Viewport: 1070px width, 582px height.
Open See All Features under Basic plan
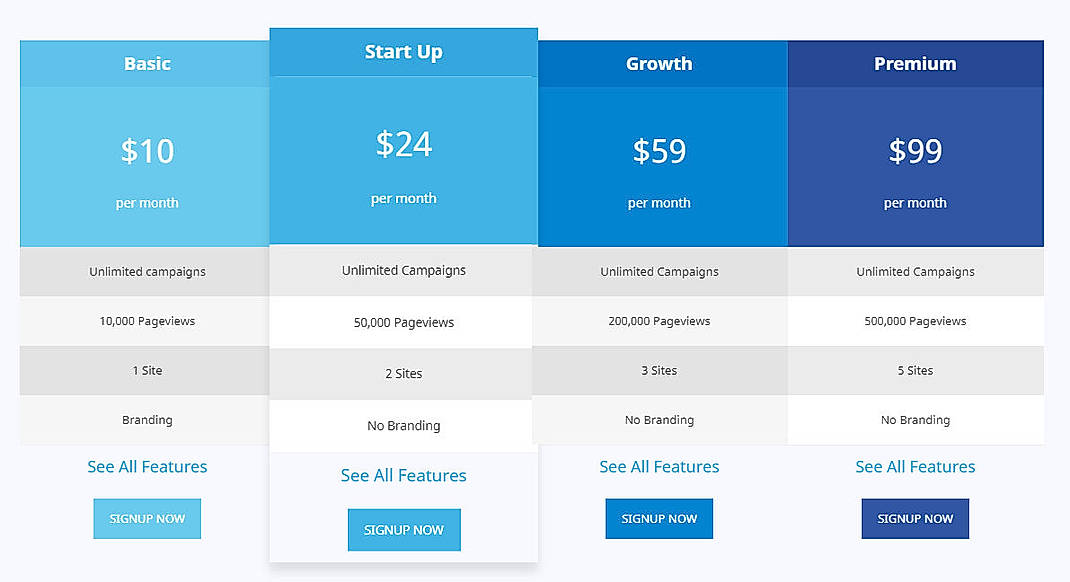(147, 466)
